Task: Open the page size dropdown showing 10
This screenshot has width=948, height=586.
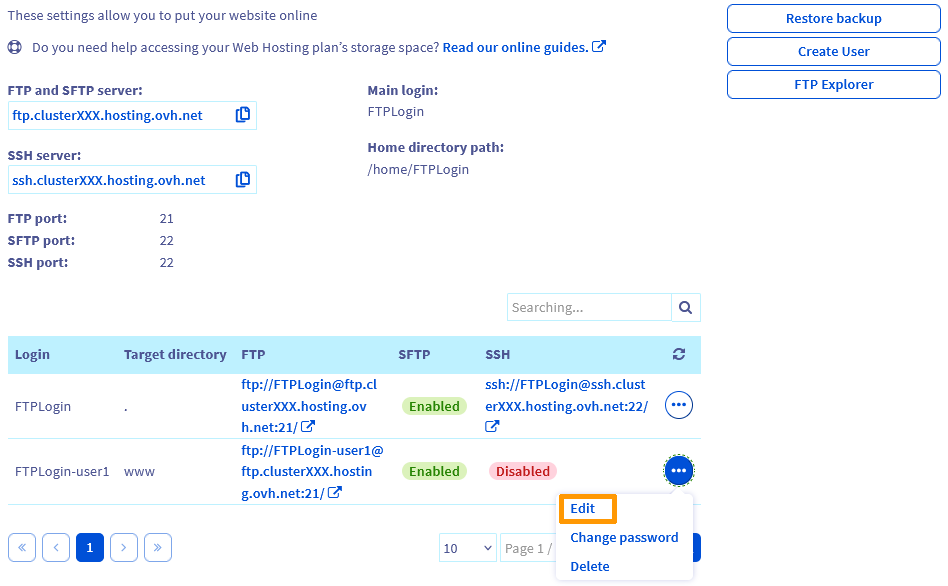Action: coord(467,547)
